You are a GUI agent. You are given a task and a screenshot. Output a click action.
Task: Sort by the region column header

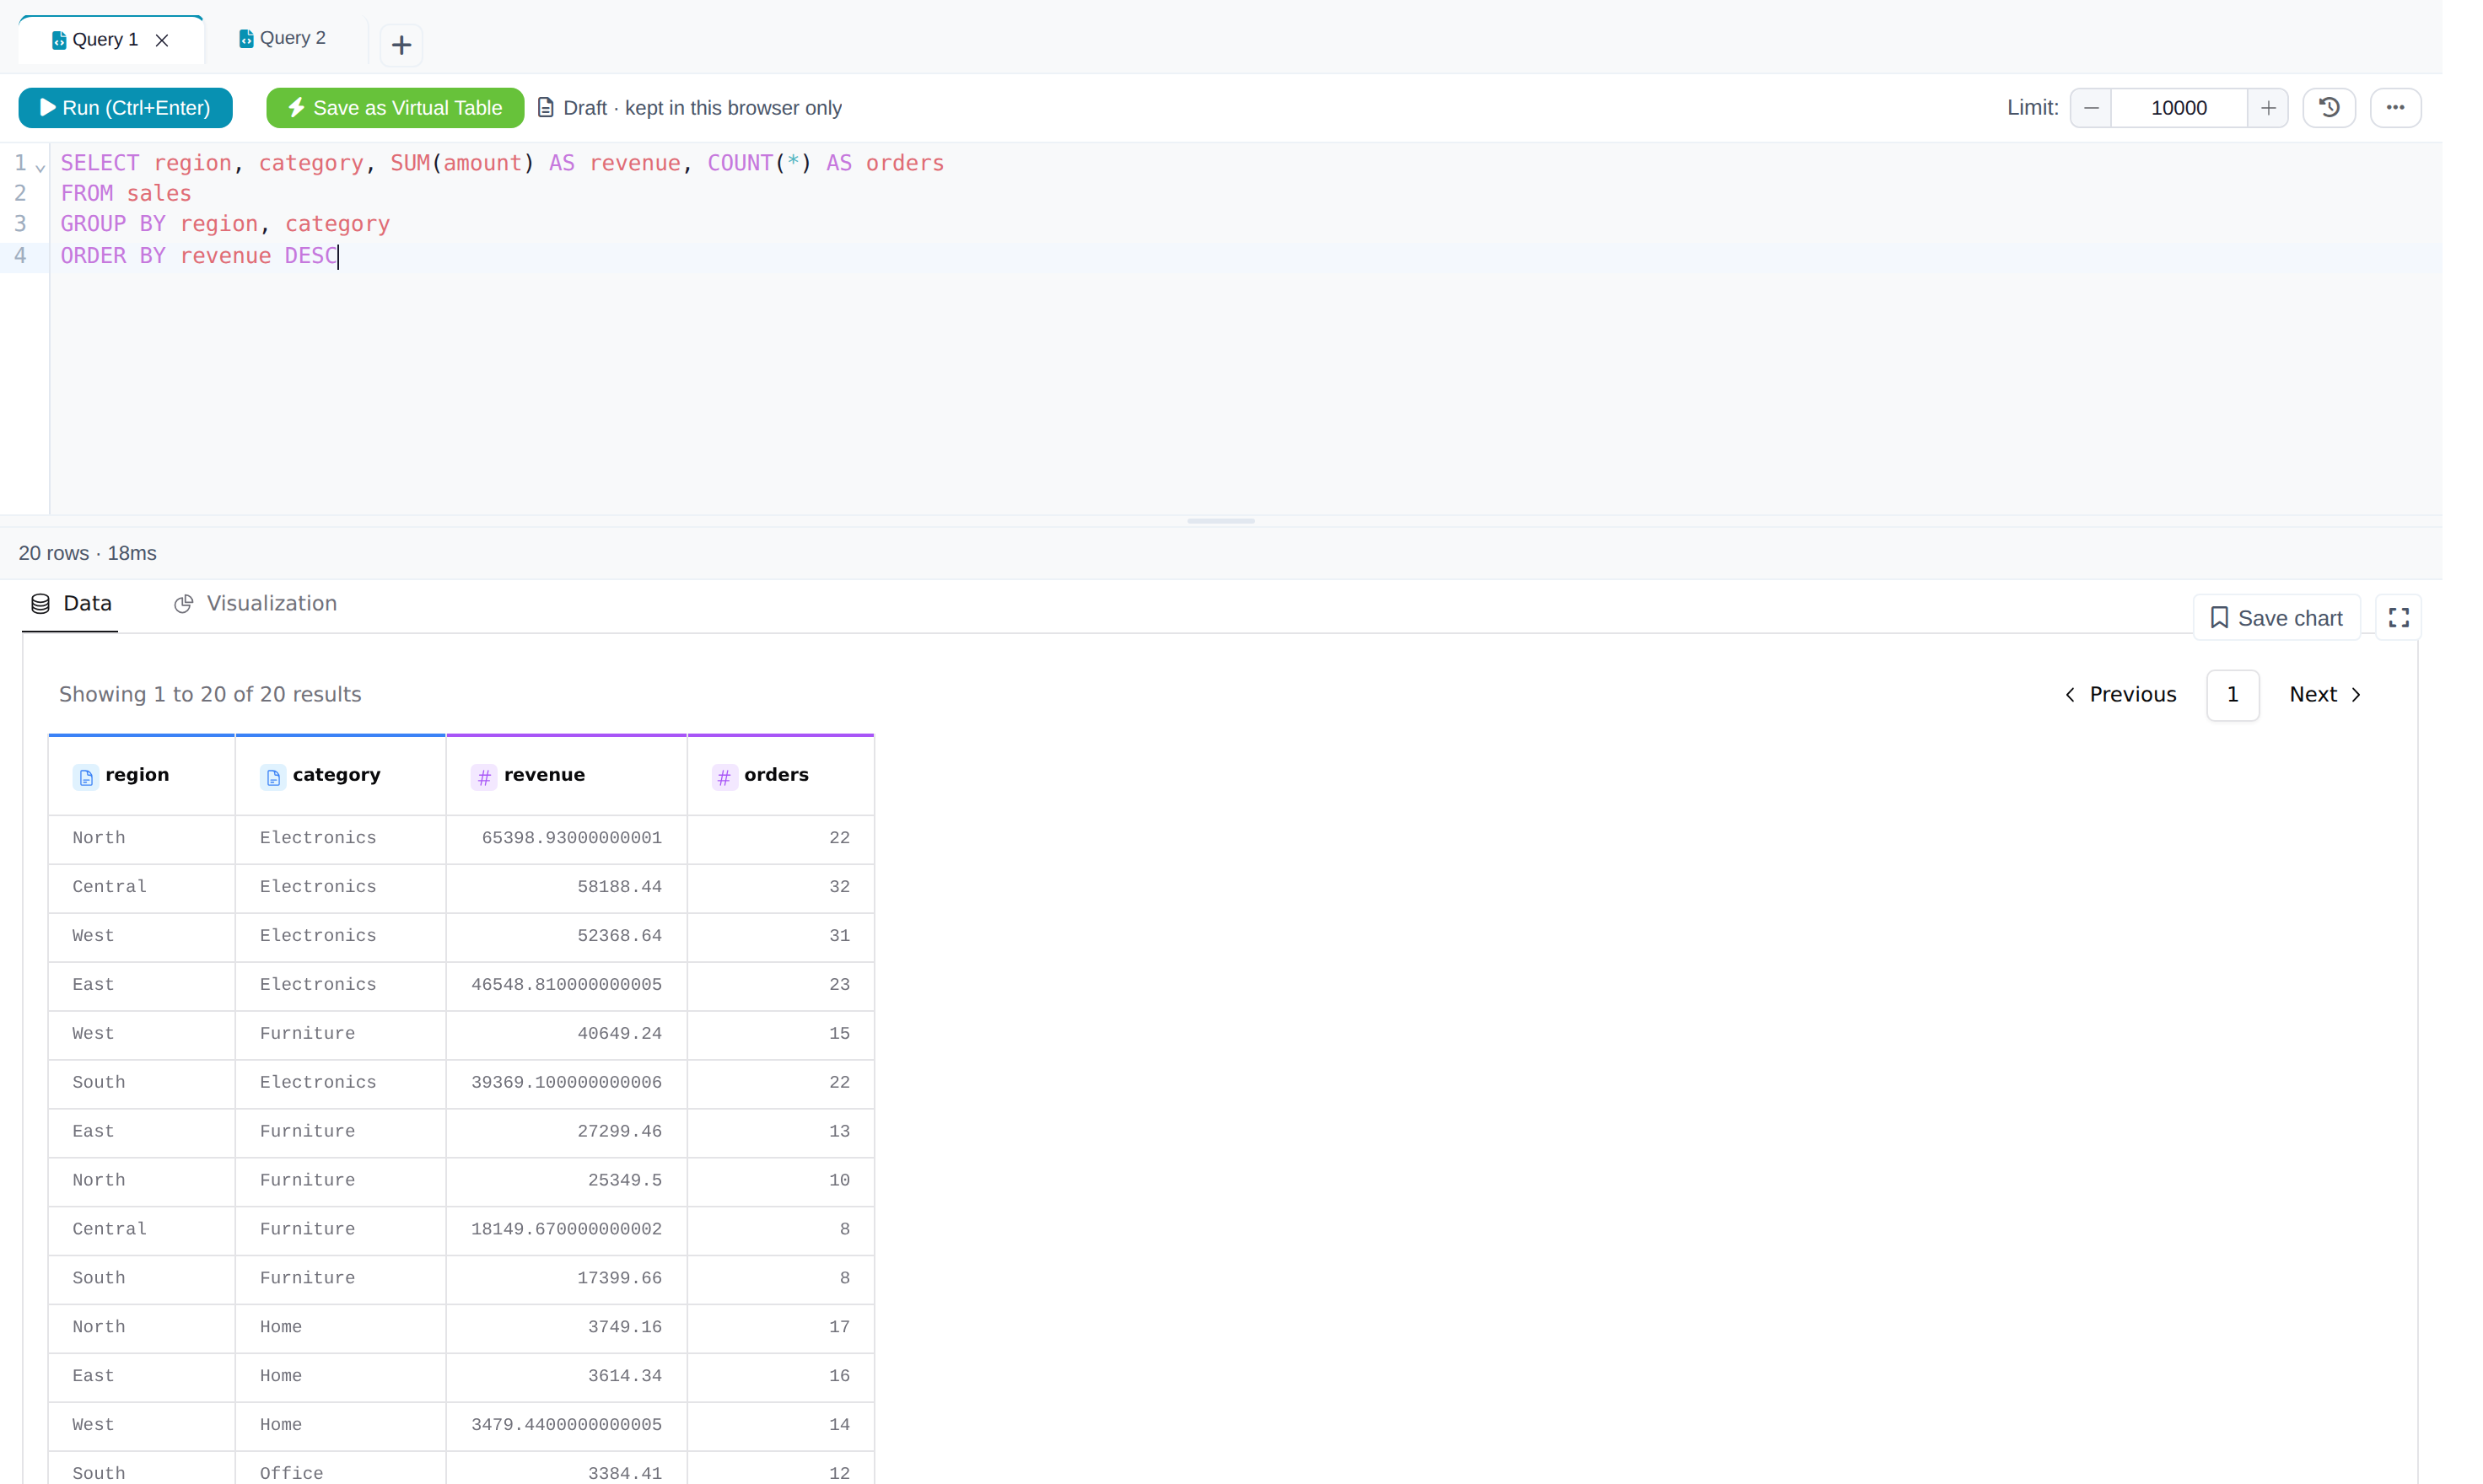(141, 775)
